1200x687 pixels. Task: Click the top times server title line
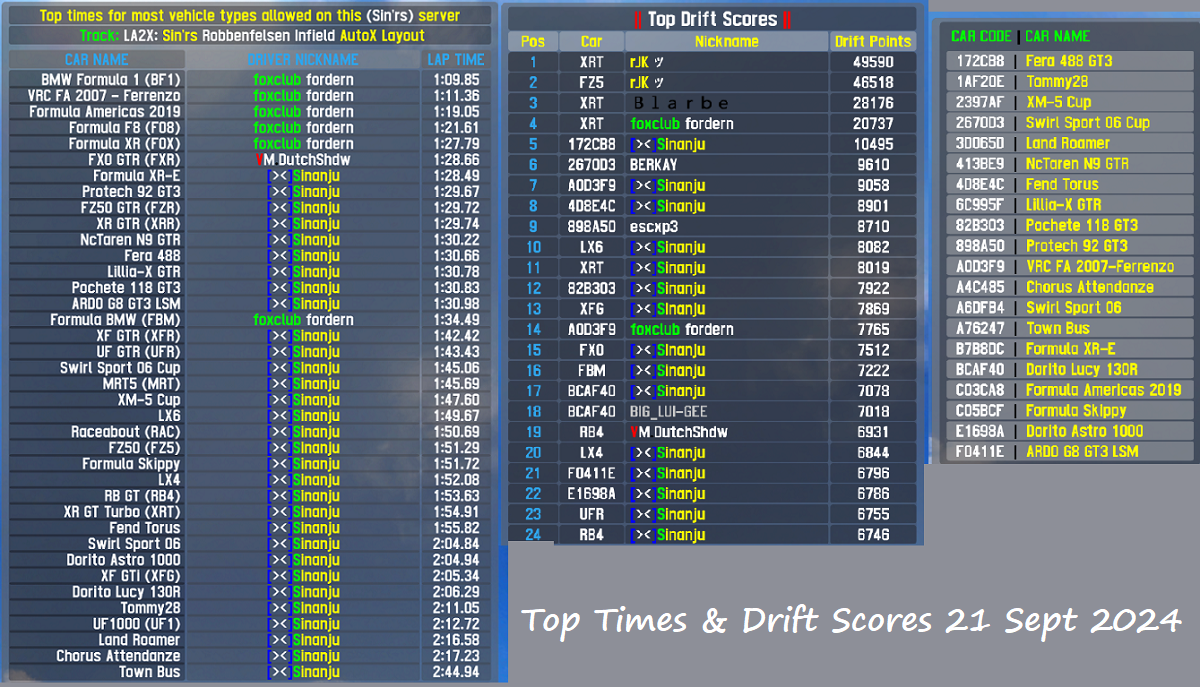click(x=250, y=16)
